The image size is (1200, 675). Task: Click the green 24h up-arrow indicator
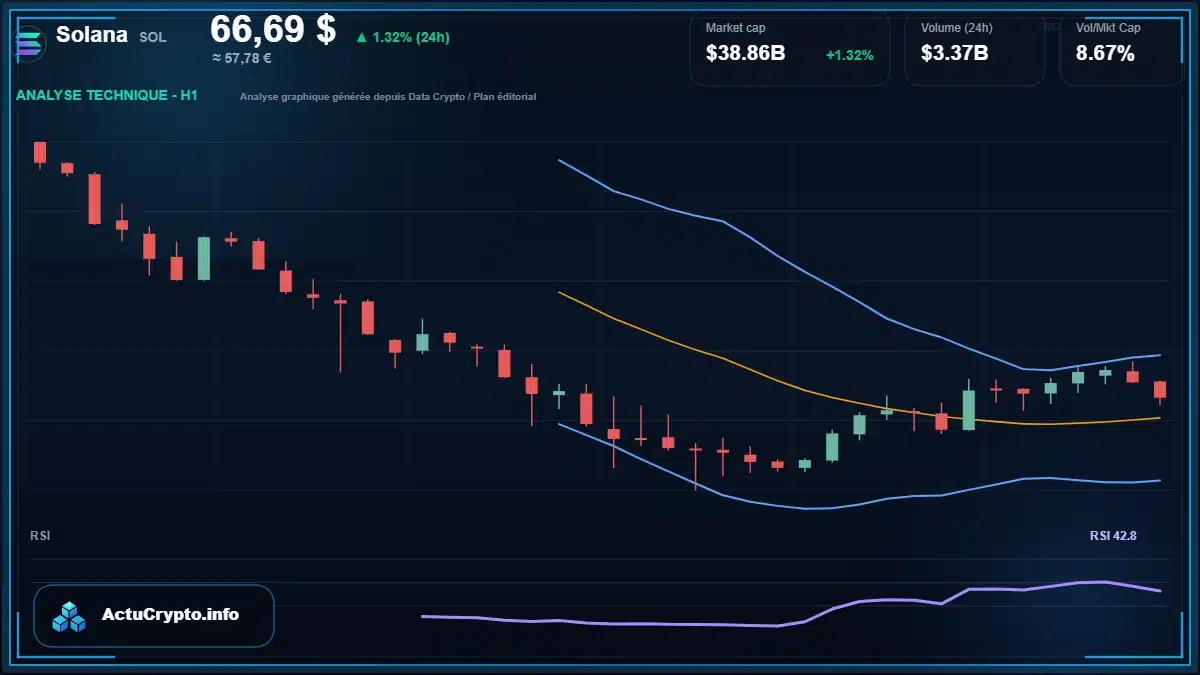pyautogui.click(x=361, y=38)
